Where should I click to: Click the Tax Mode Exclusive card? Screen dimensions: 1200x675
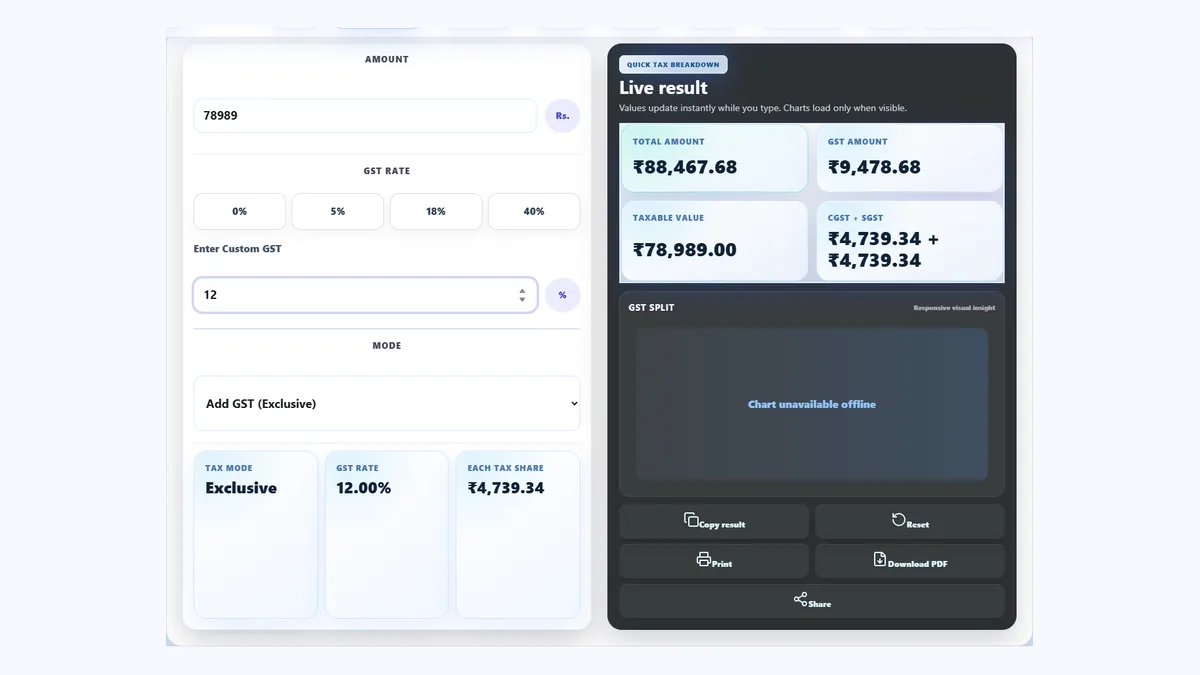256,535
